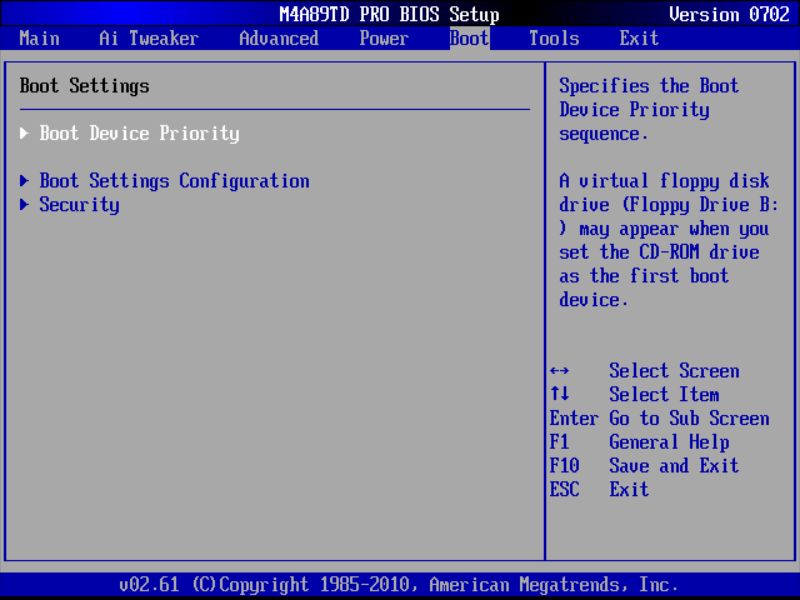Screen dimensions: 800x600
Task: Click the arrow icon beside Boot Settings Configuration
Action: (25, 181)
